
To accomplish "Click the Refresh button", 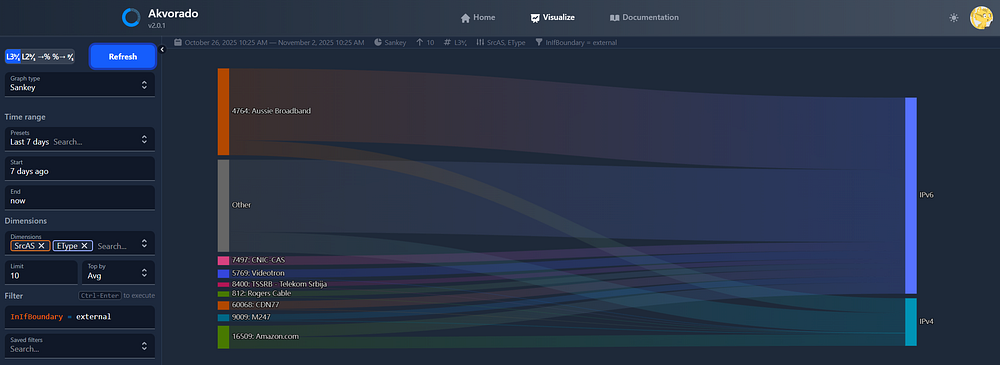I will click(122, 57).
